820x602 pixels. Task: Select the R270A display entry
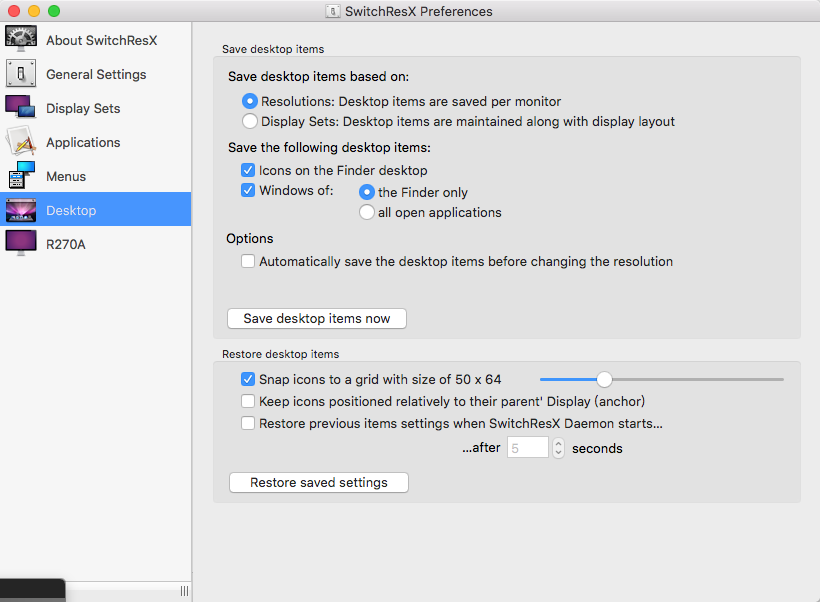coord(96,244)
